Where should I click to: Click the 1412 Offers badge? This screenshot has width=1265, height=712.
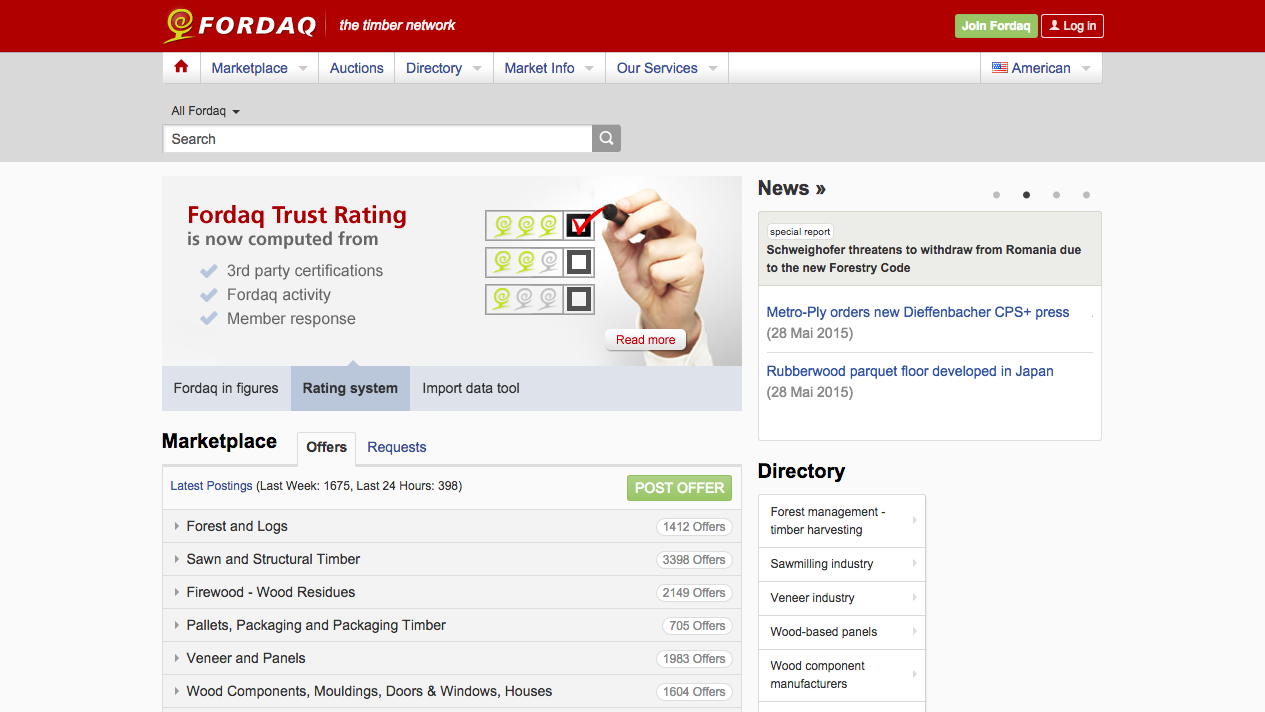click(x=694, y=527)
